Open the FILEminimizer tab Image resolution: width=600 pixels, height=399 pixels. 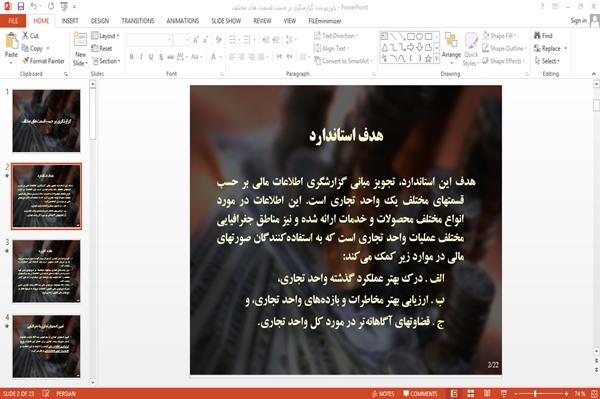[325, 21]
